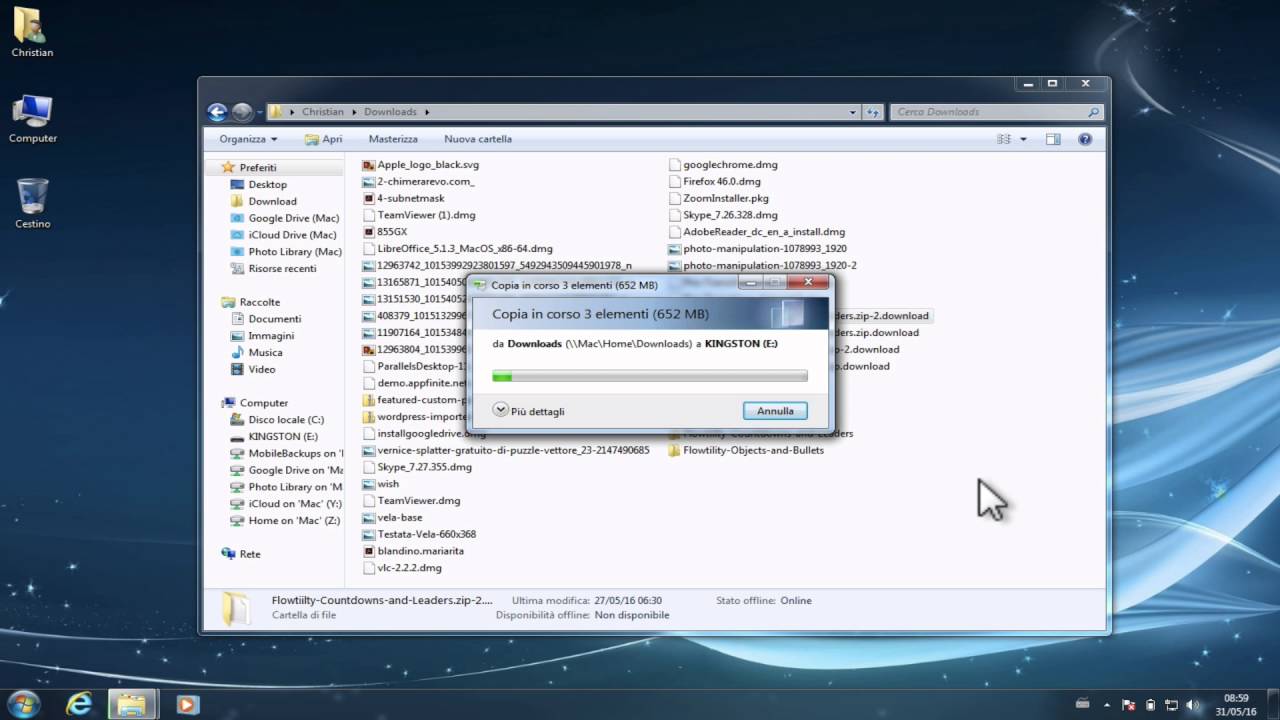
Task: Open Documenti library
Action: click(266, 319)
